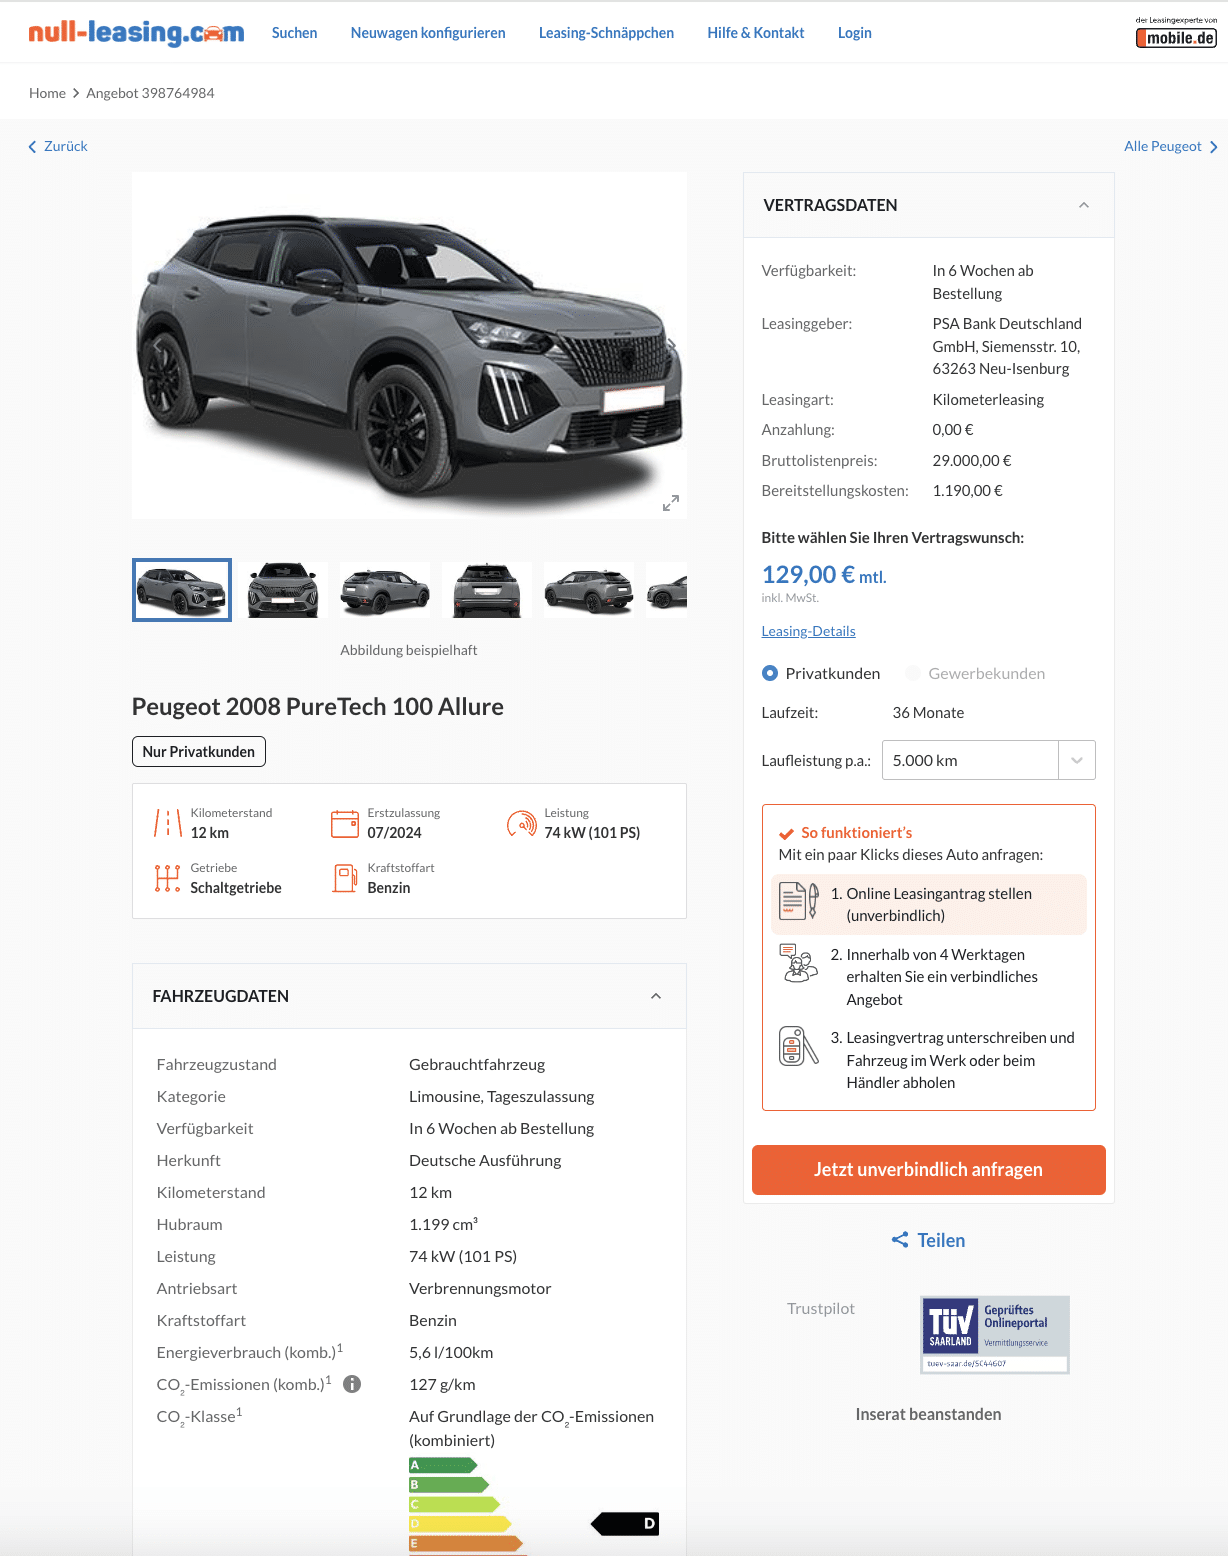Go to Alle Peugeot link
The height and width of the screenshot is (1556, 1228).
click(x=1171, y=146)
